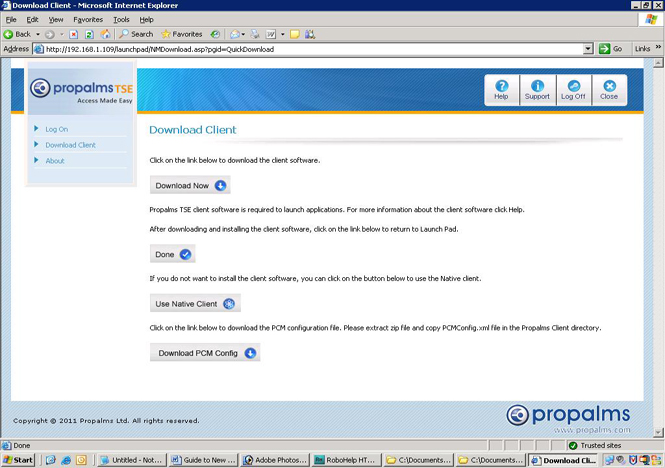
Task: Open the Favorites menu
Action: coord(88,20)
